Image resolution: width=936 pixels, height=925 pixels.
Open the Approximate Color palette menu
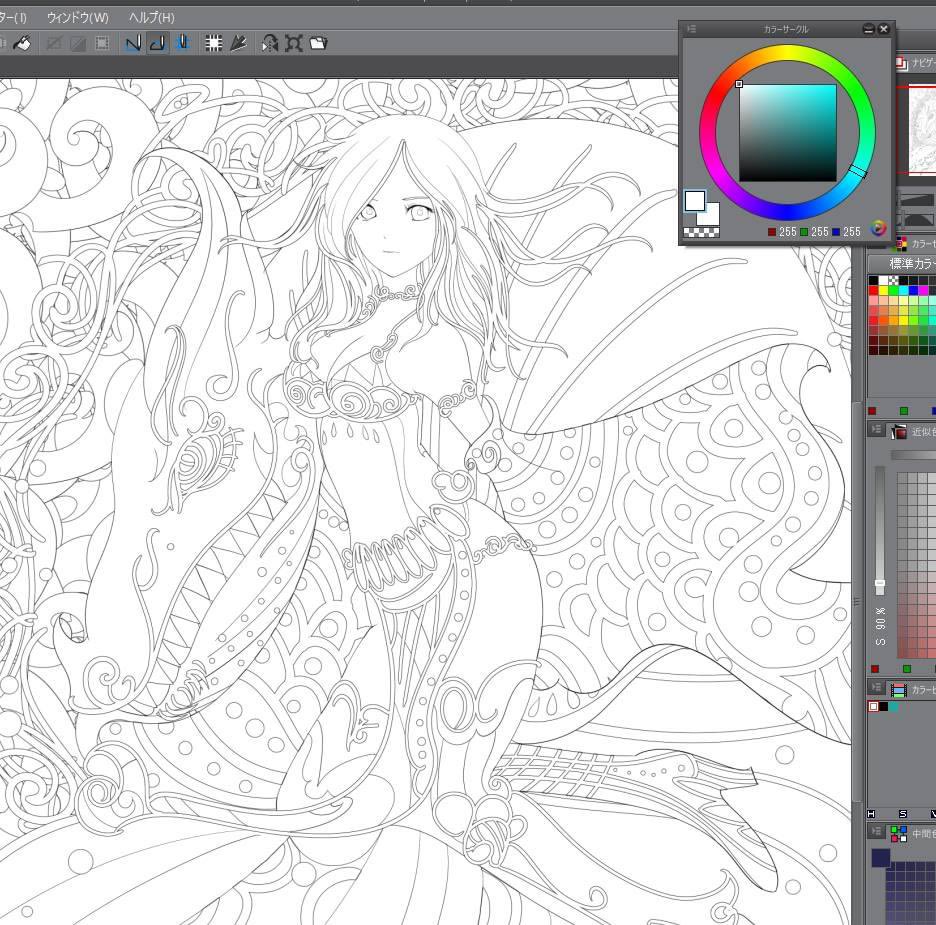876,430
